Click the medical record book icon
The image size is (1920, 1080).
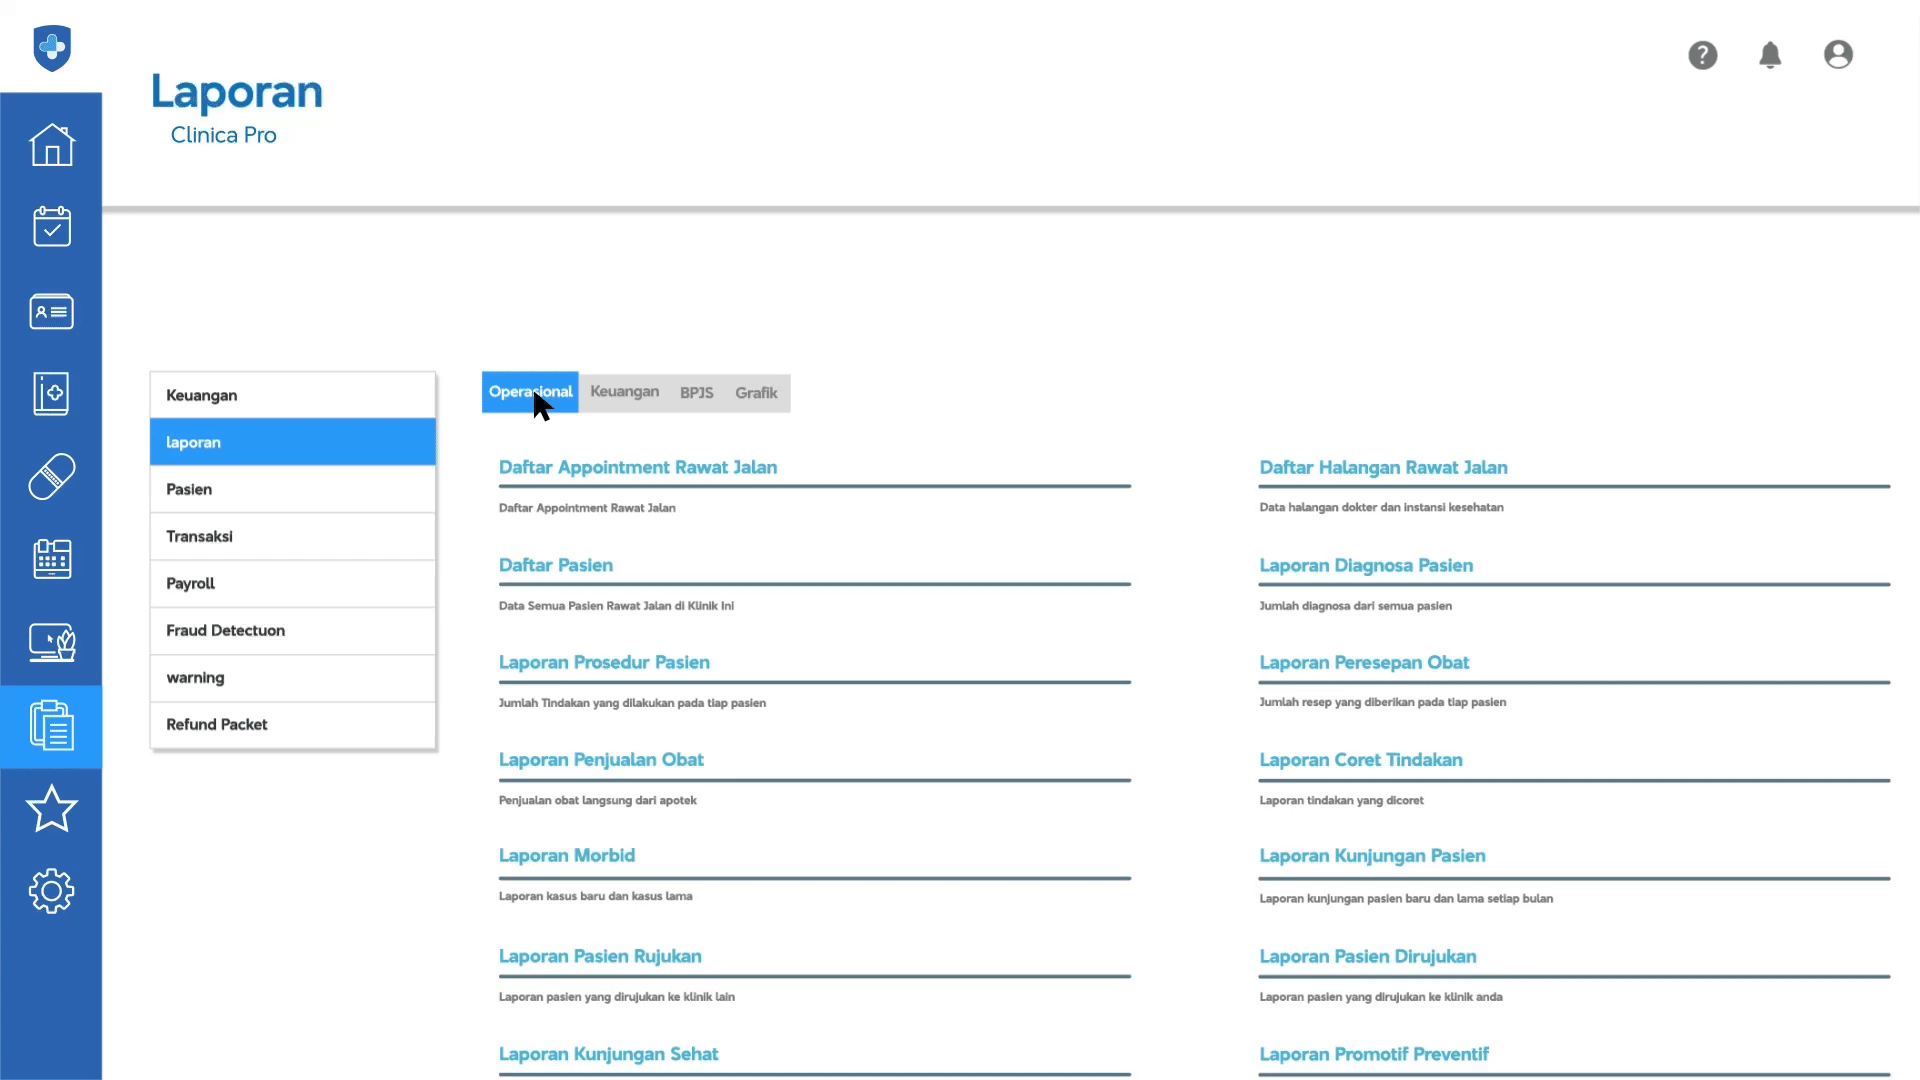coord(51,394)
